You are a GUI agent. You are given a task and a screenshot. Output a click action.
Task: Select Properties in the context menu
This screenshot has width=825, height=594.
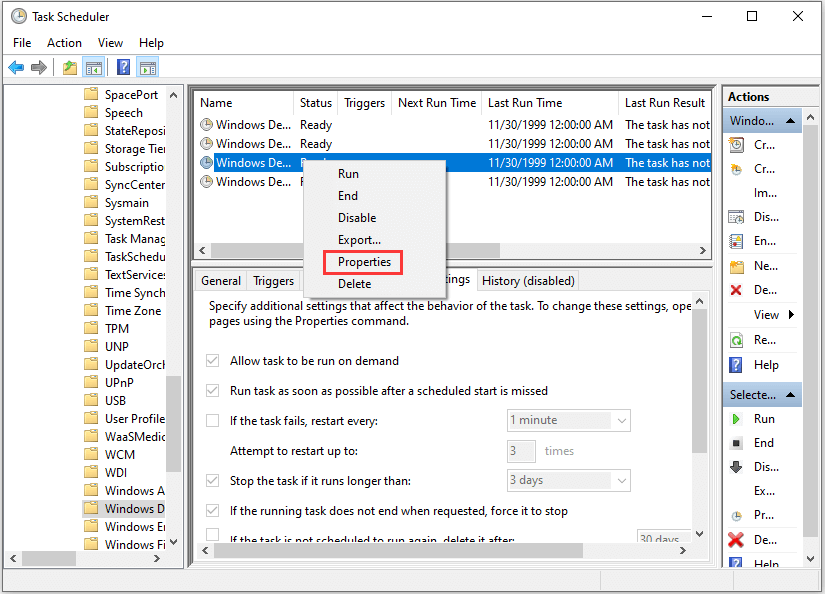[362, 261]
